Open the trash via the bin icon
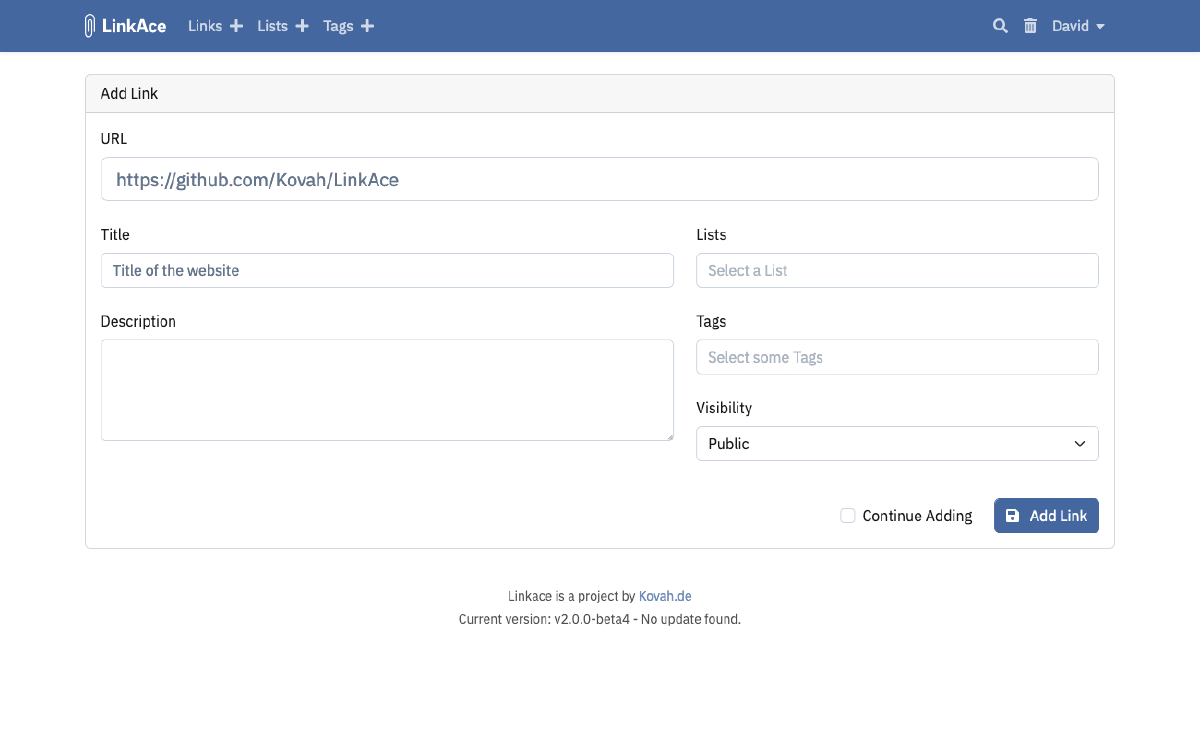The image size is (1200, 738). (x=1030, y=25)
